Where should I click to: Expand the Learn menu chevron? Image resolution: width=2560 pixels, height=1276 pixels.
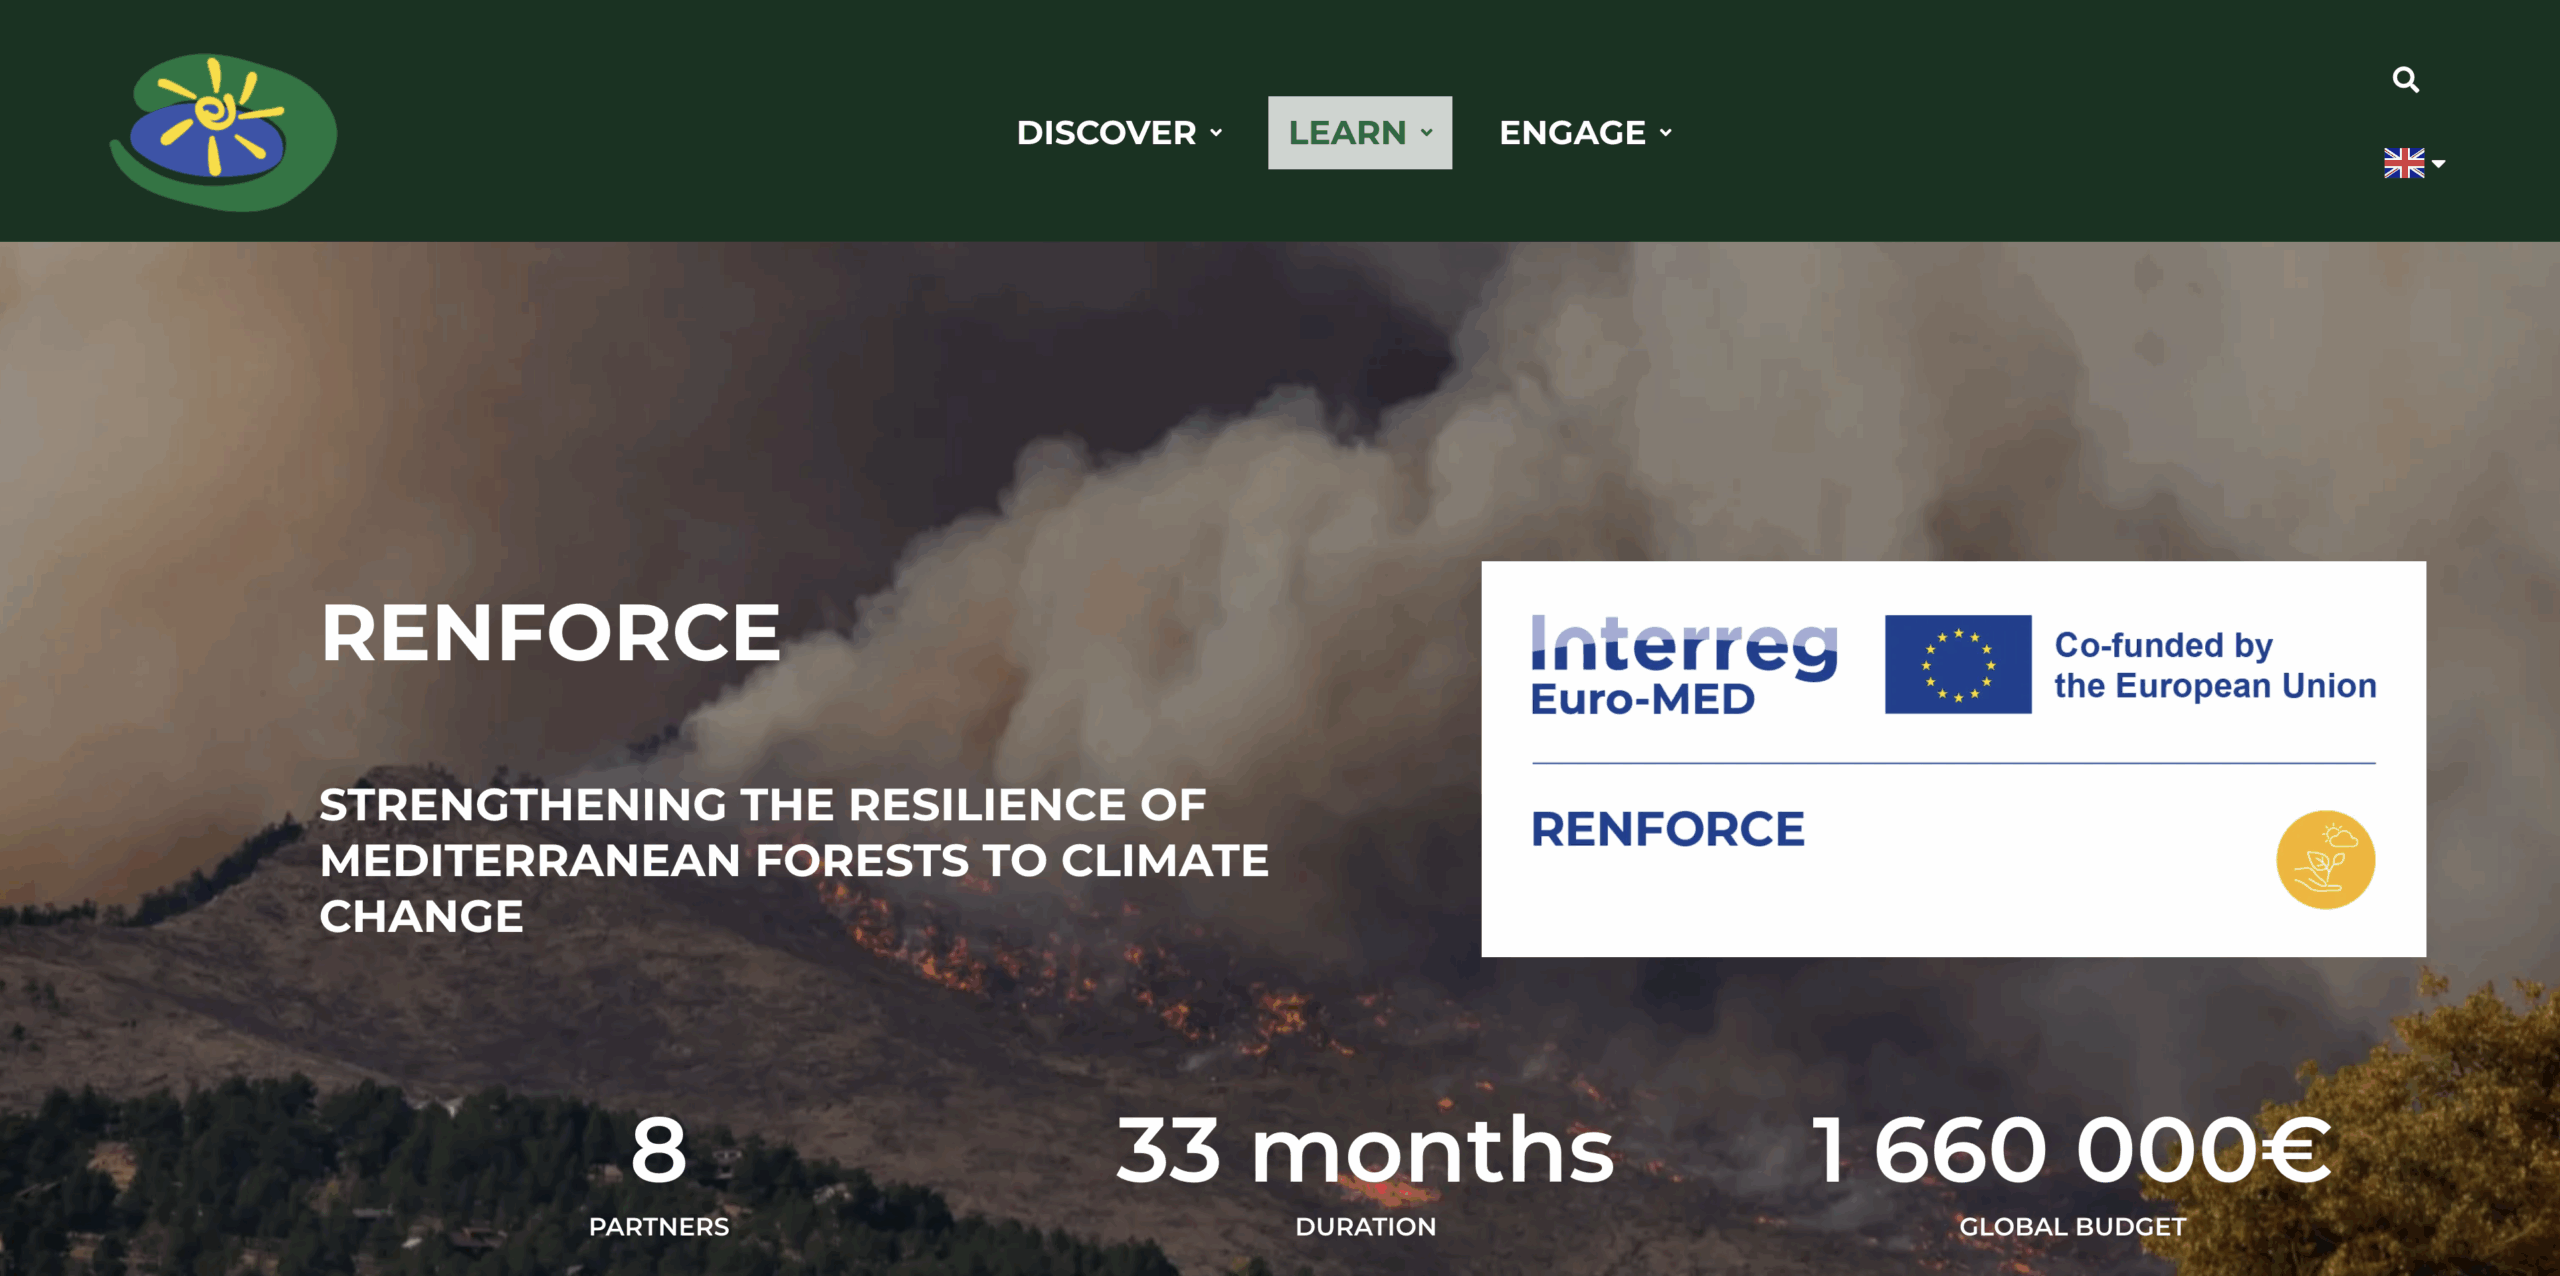pos(1427,133)
